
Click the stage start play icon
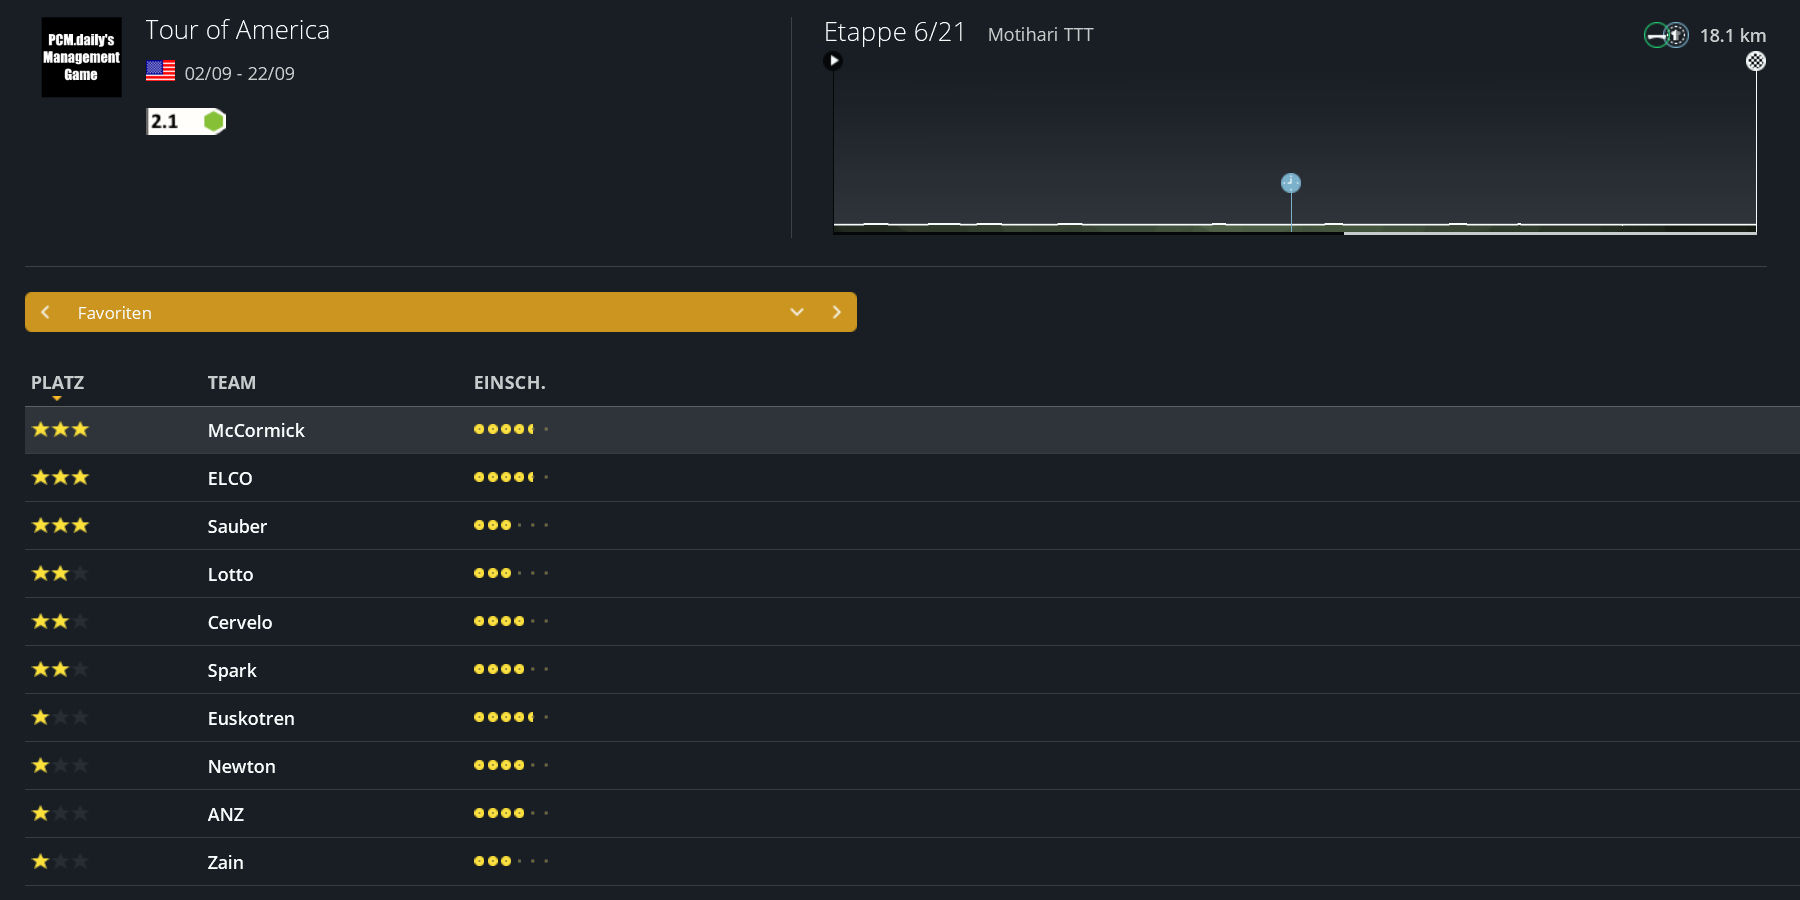click(x=833, y=61)
